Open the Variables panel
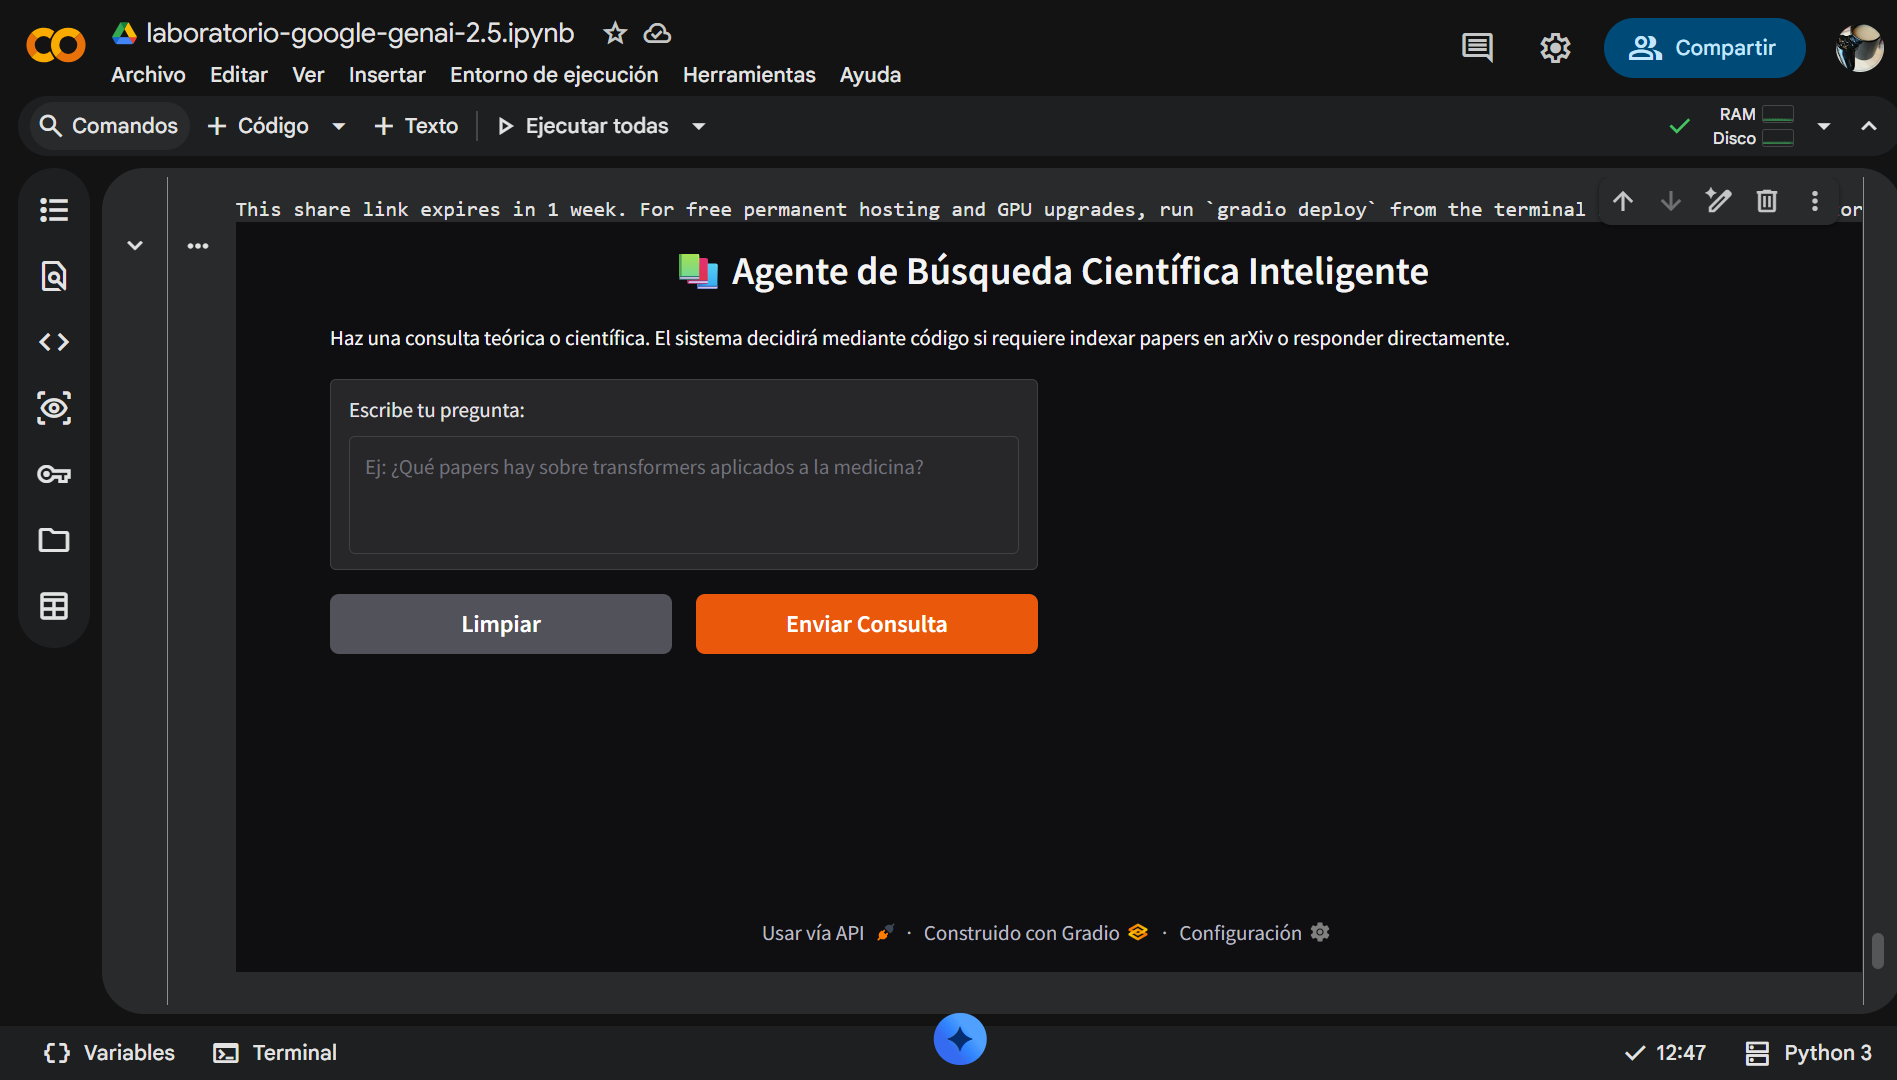Screen dimensions: 1897x1080 tap(109, 1053)
